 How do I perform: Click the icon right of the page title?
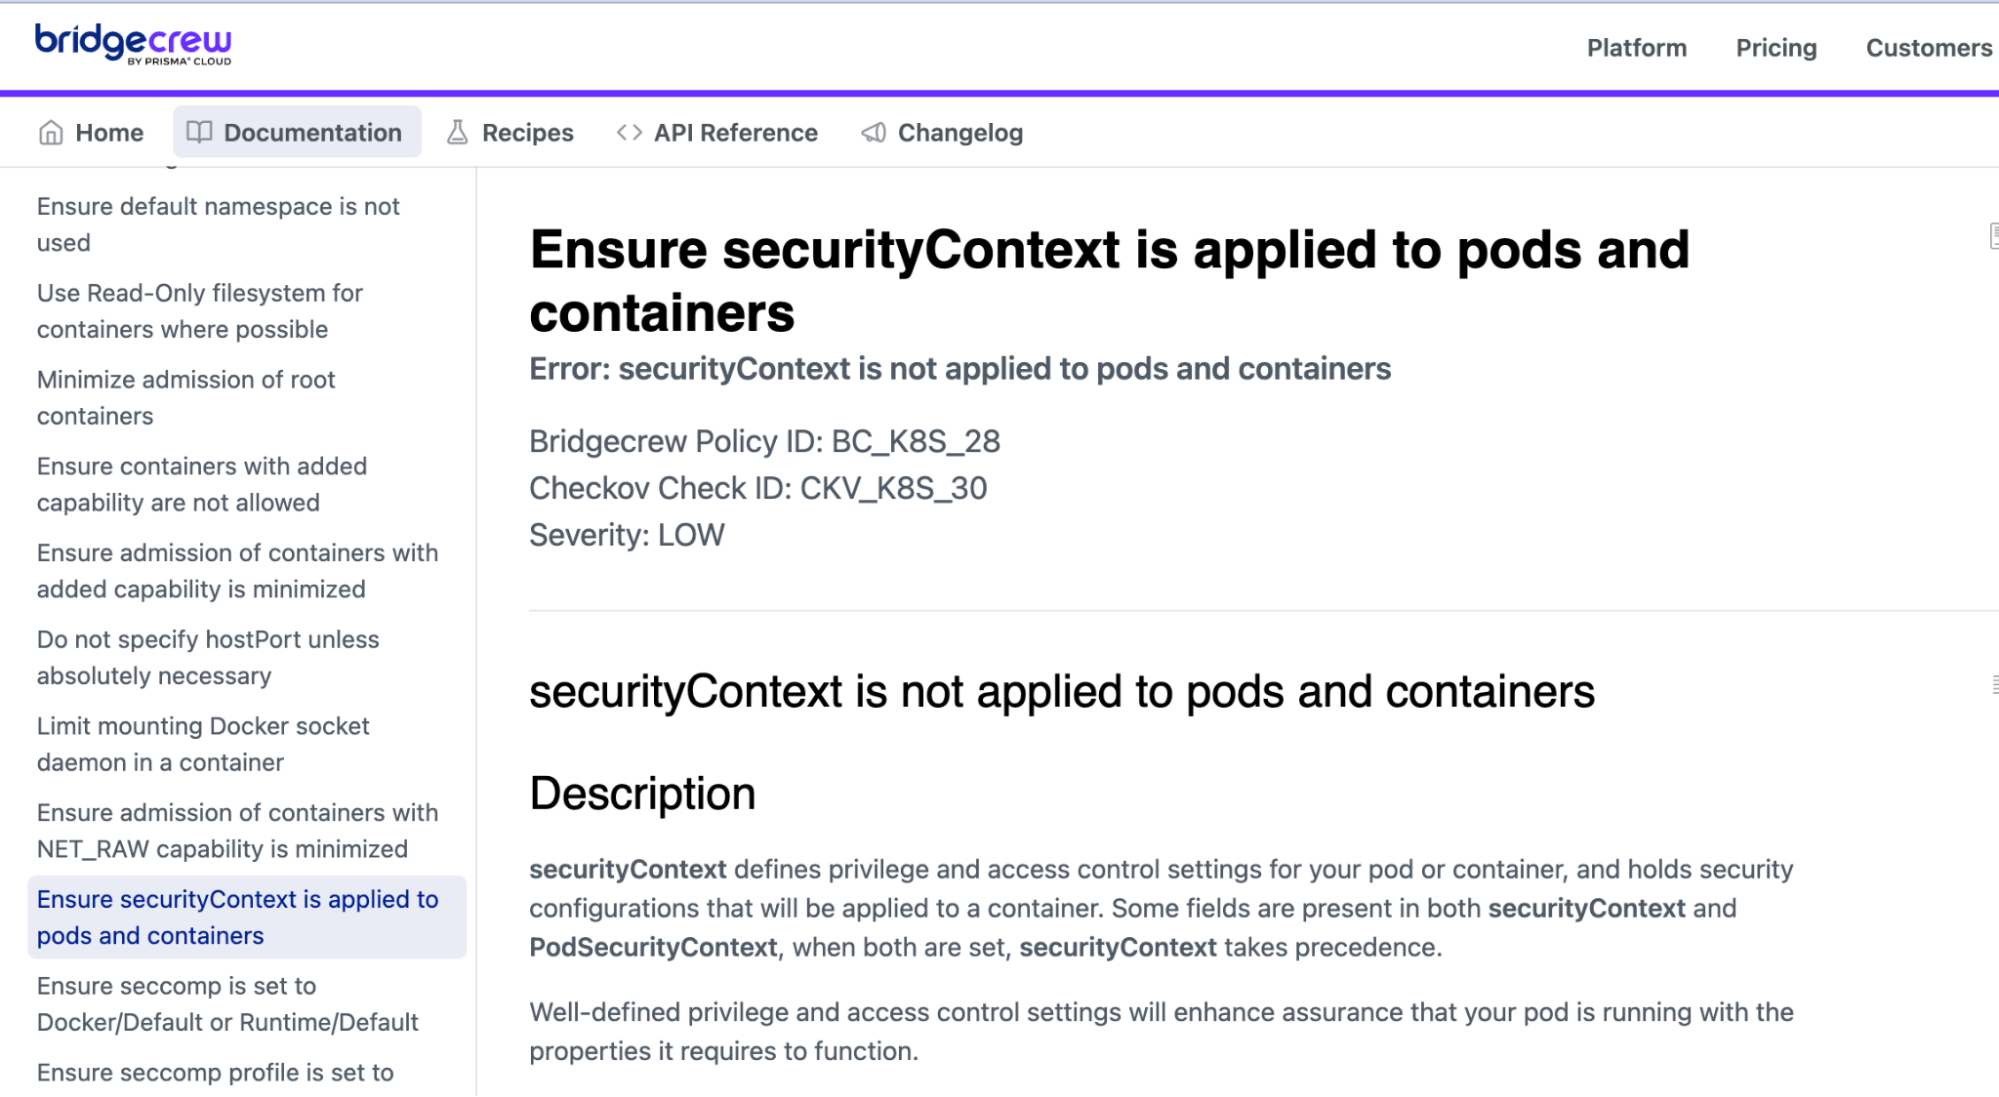[1993, 236]
